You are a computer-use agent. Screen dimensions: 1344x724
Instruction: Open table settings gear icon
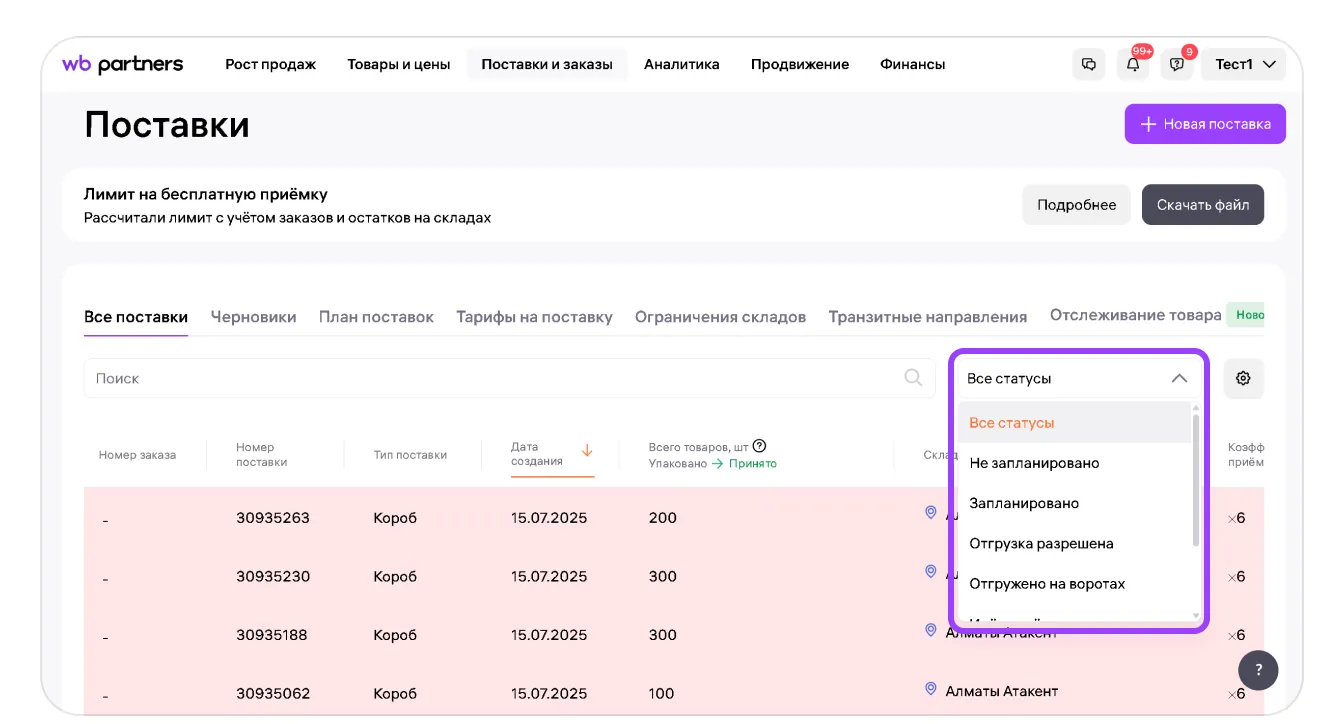click(x=1243, y=378)
